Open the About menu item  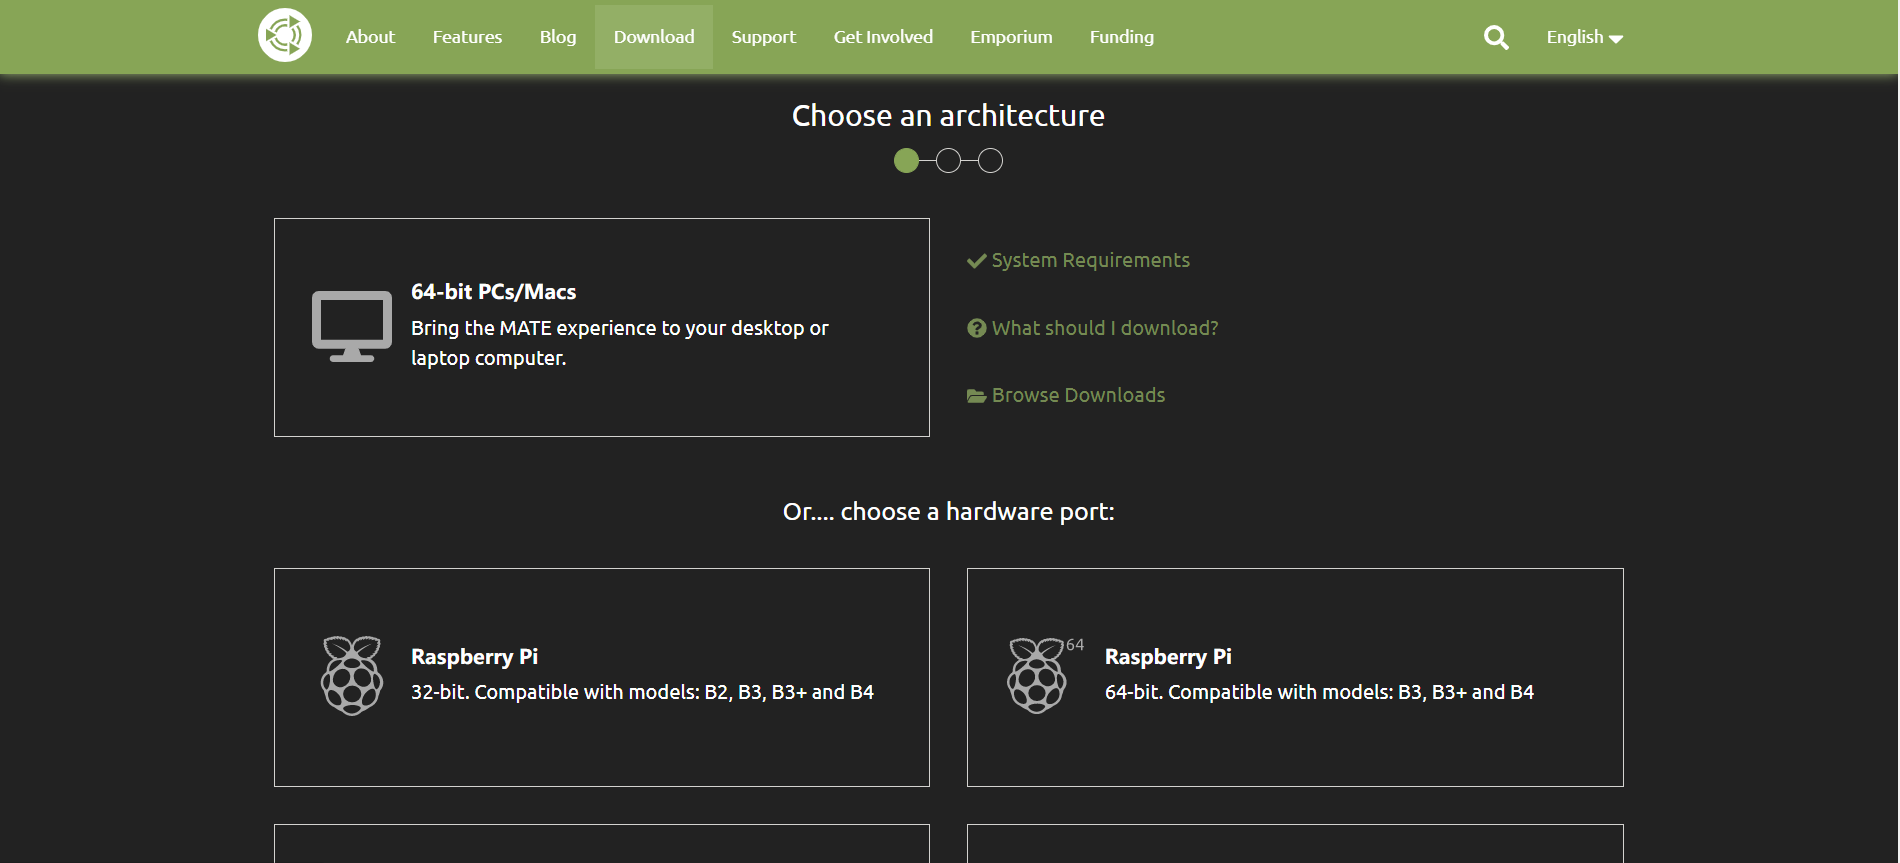click(x=370, y=37)
